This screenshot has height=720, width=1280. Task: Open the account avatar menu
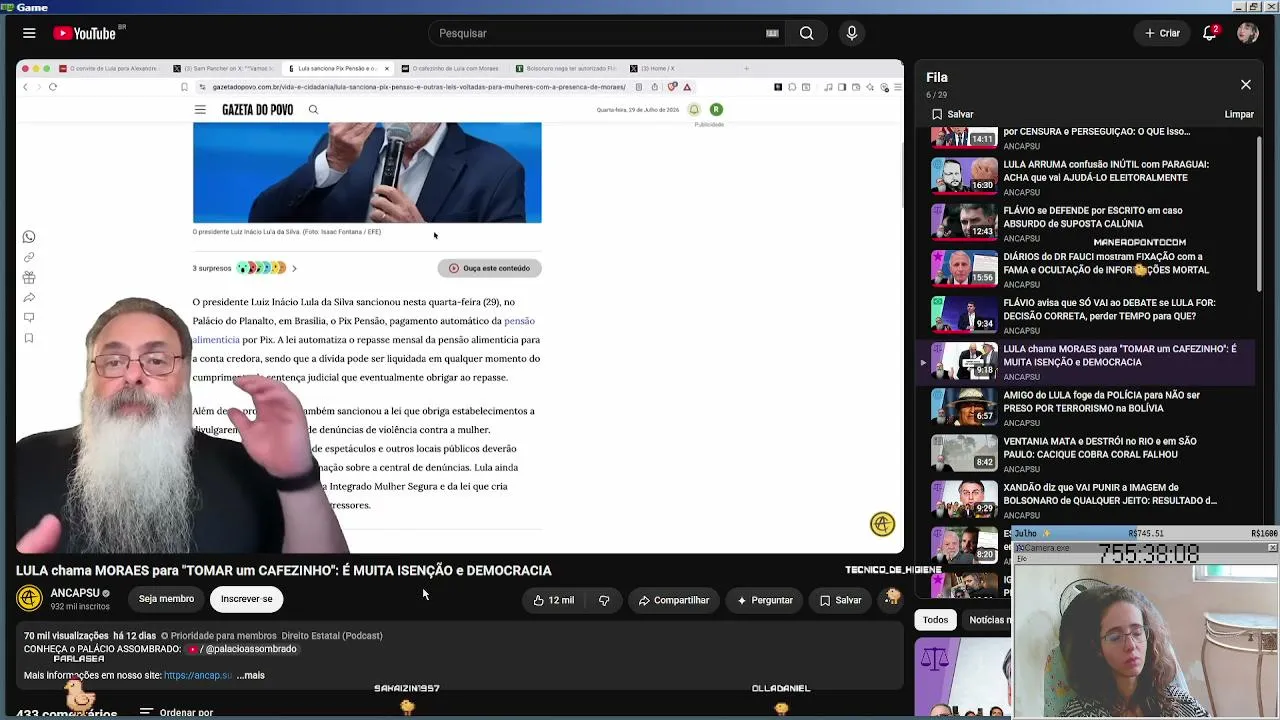pos(1247,33)
